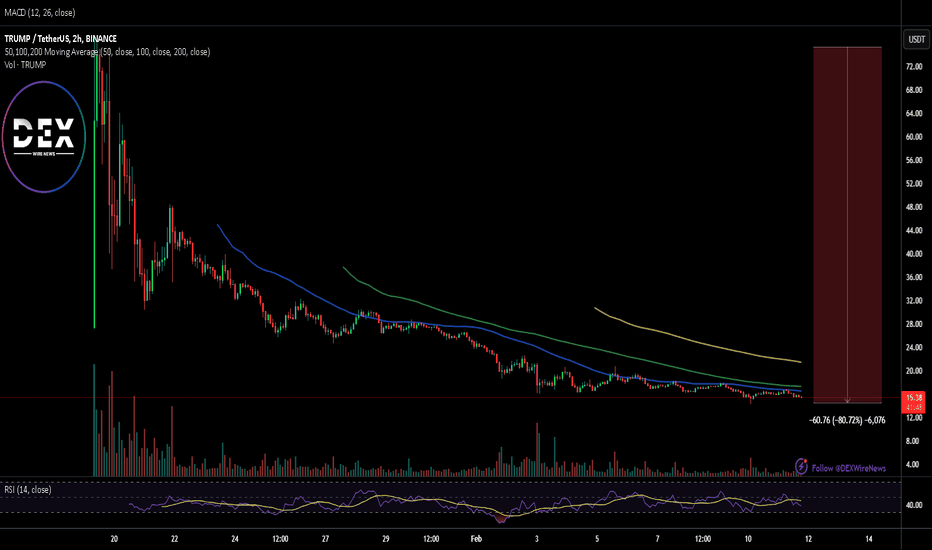
Task: Click the 24.00 price axis label
Action: click(x=914, y=347)
